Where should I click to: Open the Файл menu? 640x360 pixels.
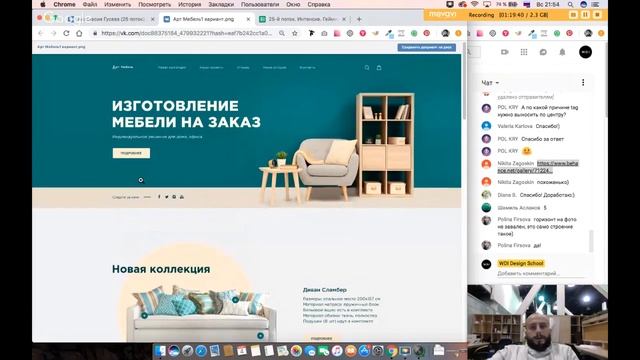(x=90, y=4)
